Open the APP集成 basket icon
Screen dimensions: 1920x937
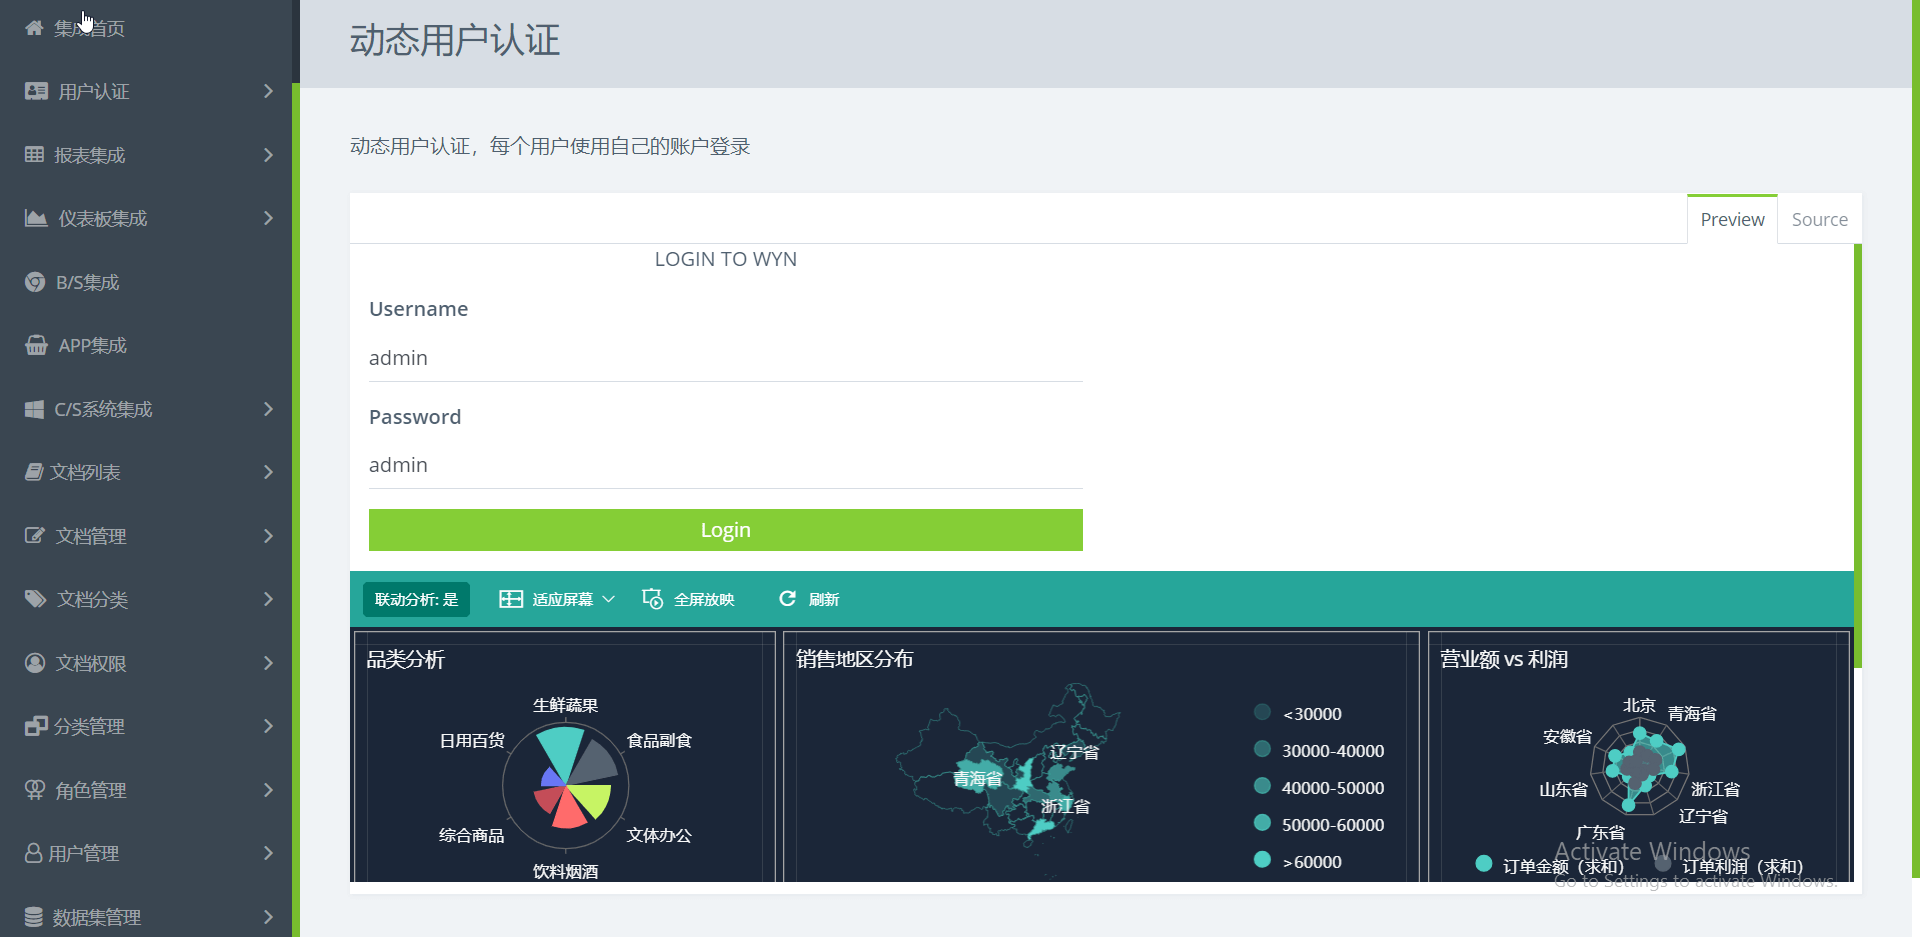tap(36, 345)
